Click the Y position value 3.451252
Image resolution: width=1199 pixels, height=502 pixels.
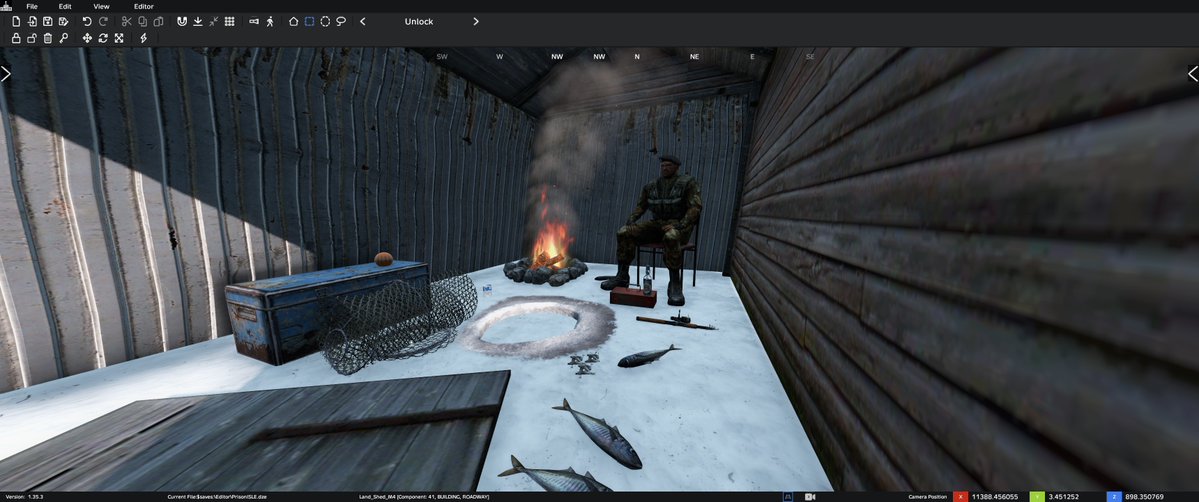pos(1062,497)
